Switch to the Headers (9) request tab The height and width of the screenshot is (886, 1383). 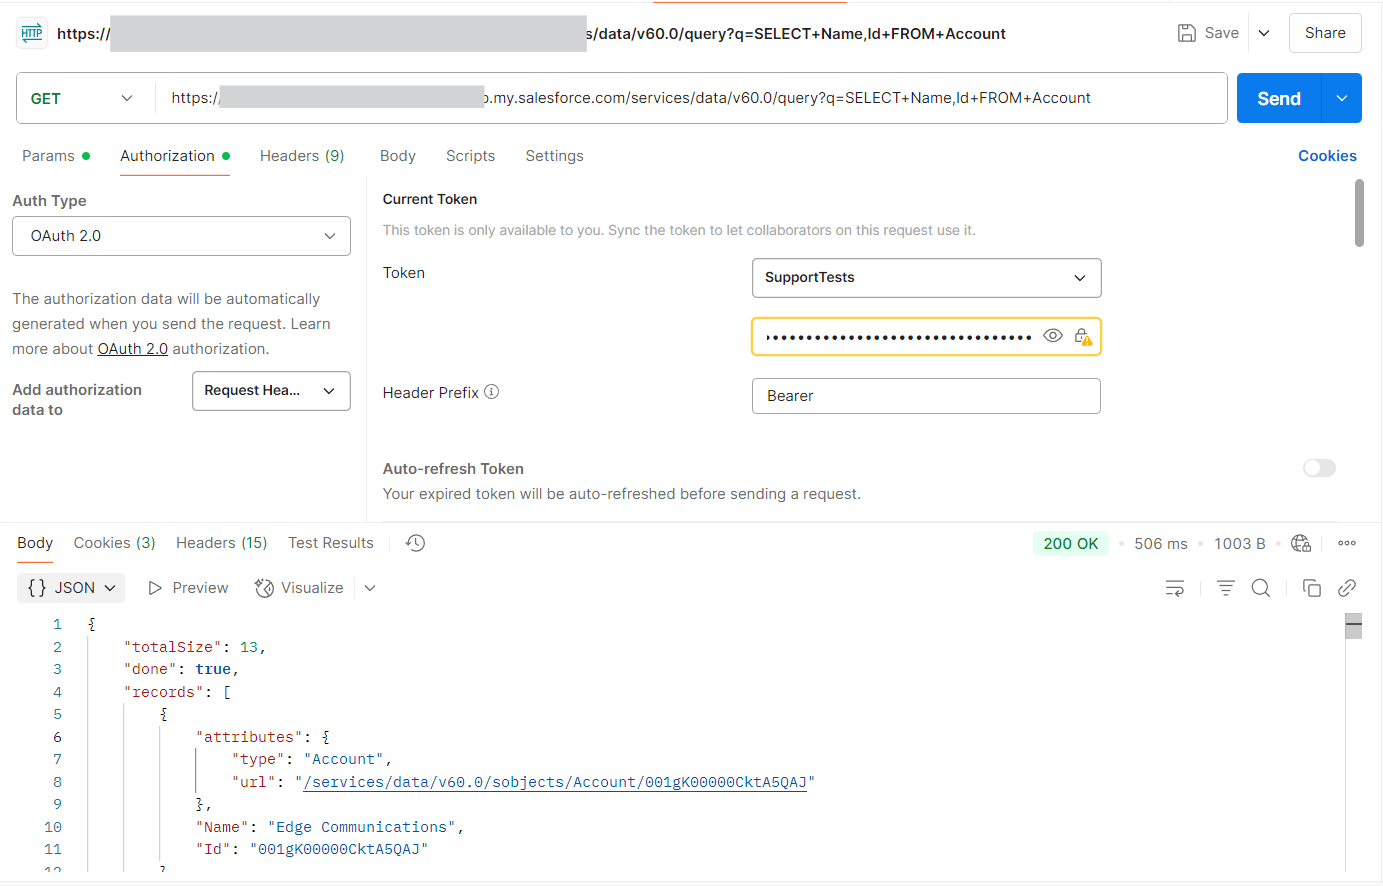[301, 156]
